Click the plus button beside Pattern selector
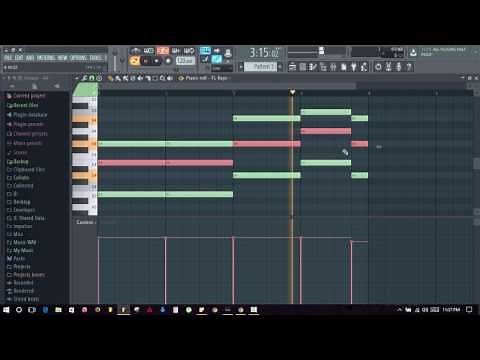The height and width of the screenshot is (360, 480). click(280, 67)
